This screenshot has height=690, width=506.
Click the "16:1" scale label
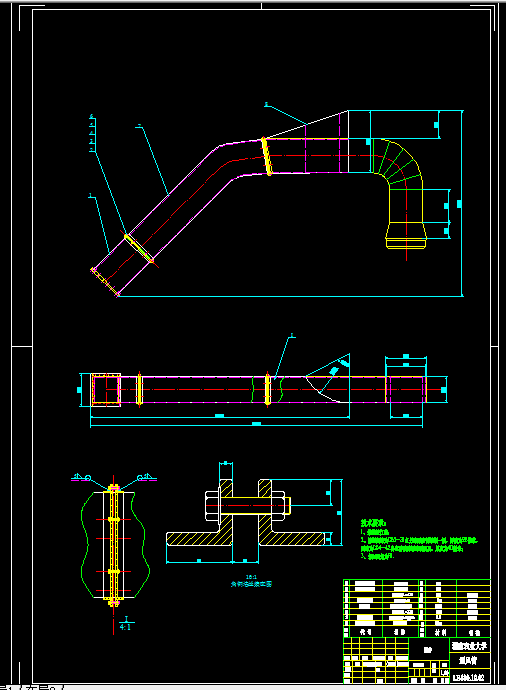251,577
